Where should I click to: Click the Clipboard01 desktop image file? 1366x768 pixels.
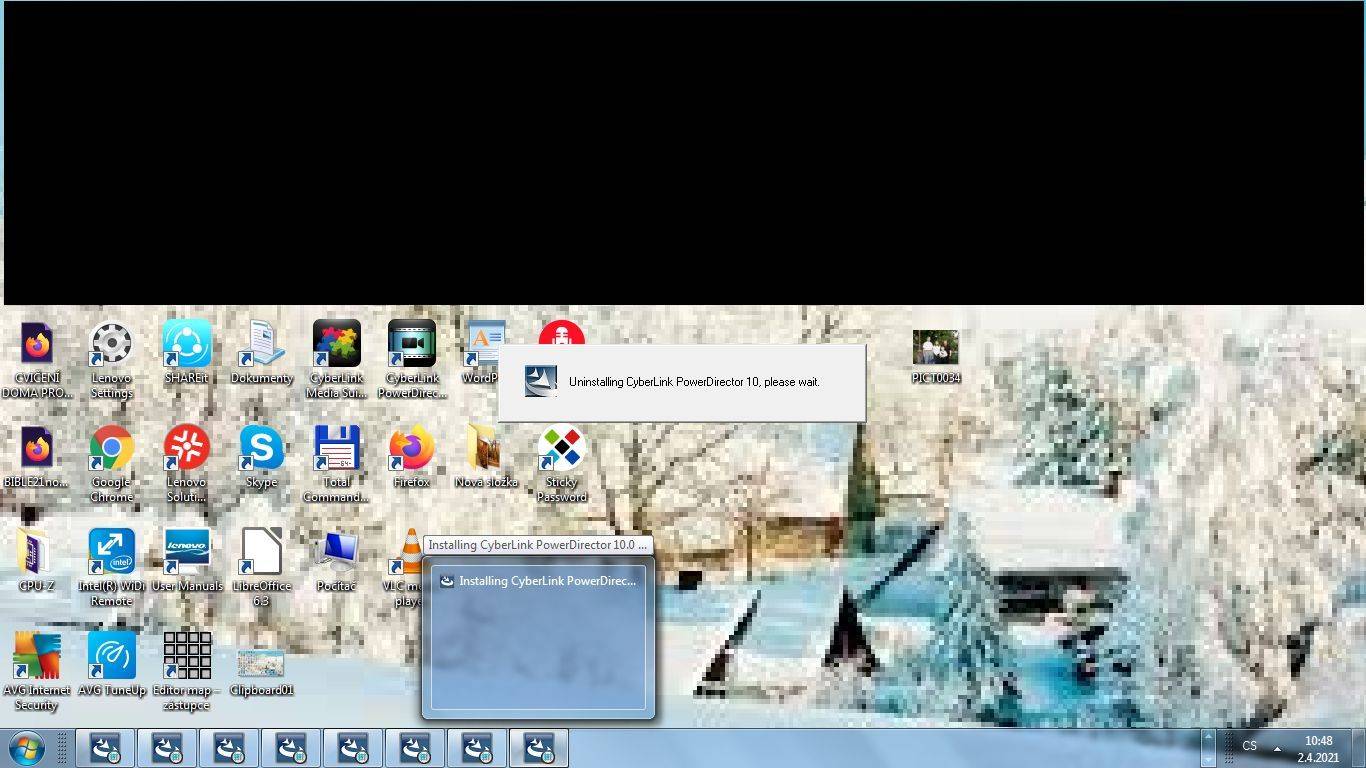pos(261,670)
